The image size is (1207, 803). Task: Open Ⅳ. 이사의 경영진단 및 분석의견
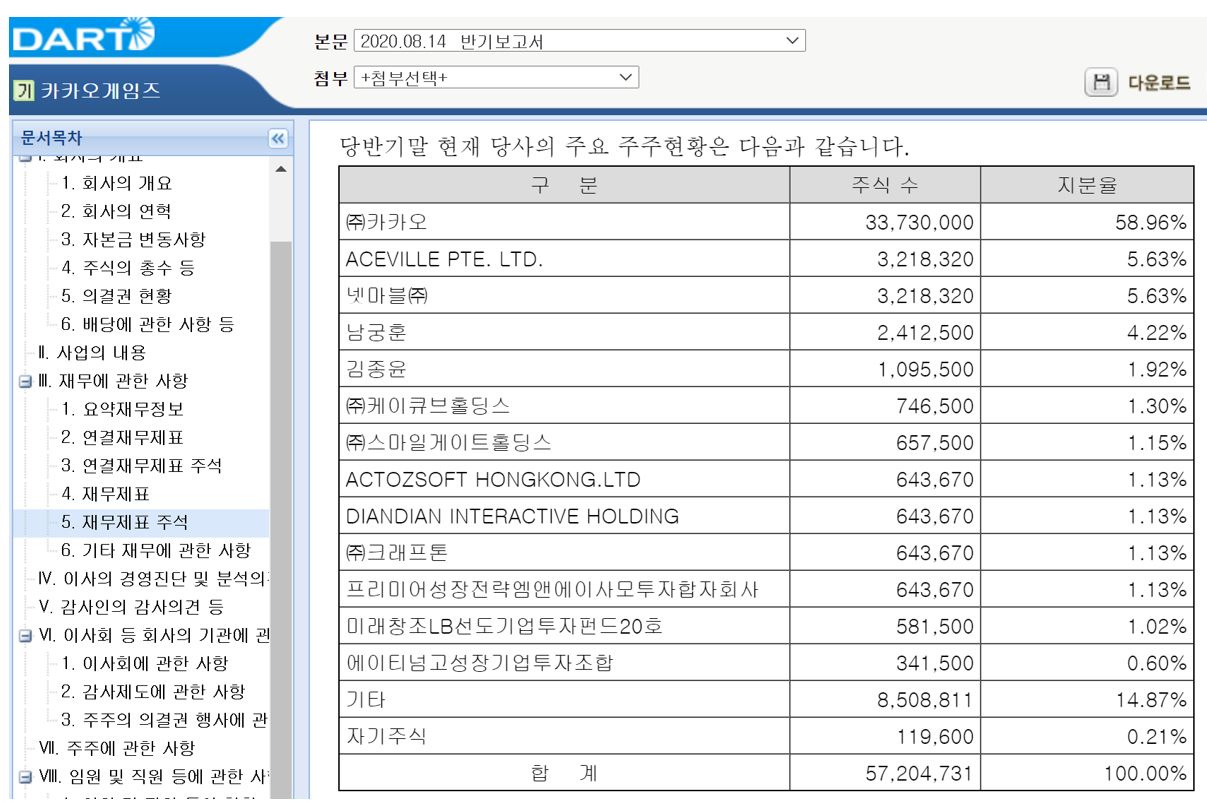coord(153,578)
